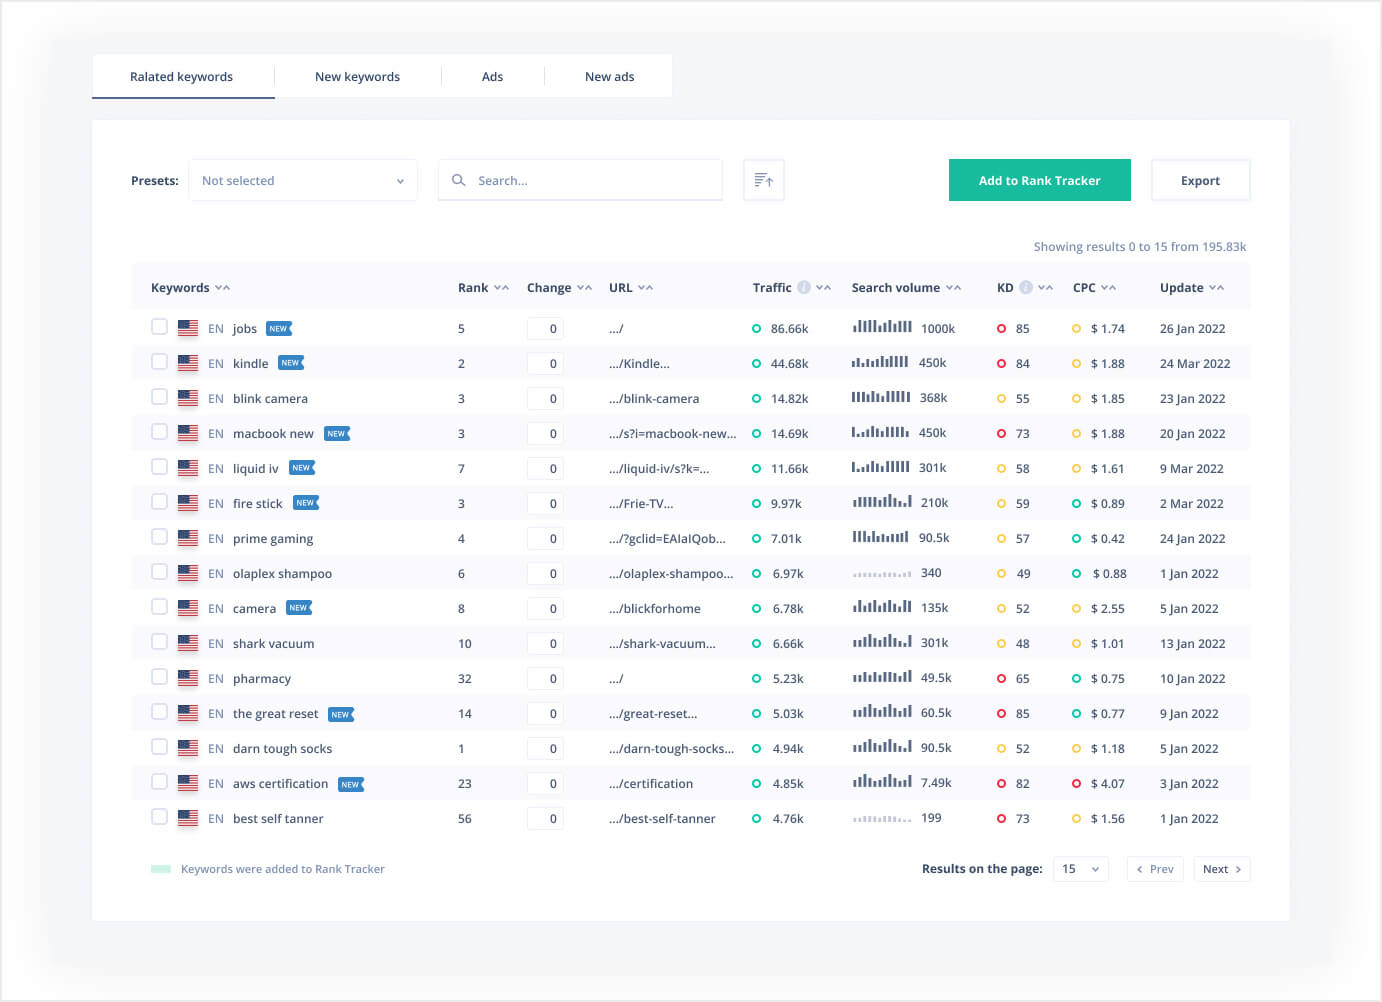Open the Ads tab
The width and height of the screenshot is (1382, 1002).
(x=493, y=77)
